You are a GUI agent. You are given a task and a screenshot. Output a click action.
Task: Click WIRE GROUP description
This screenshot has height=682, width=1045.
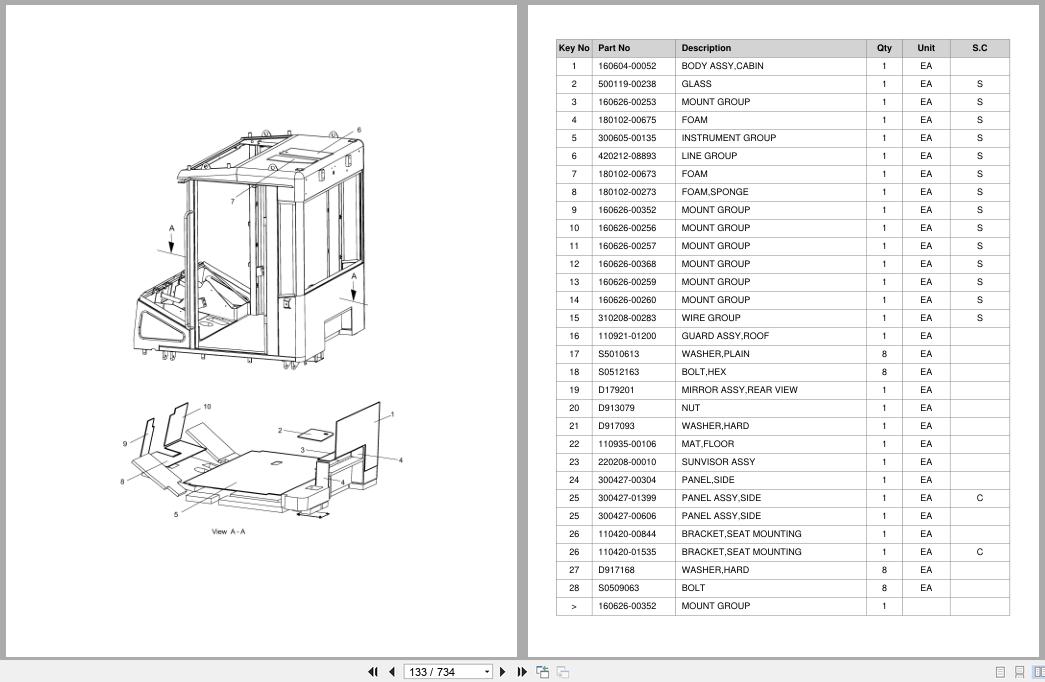coord(710,318)
